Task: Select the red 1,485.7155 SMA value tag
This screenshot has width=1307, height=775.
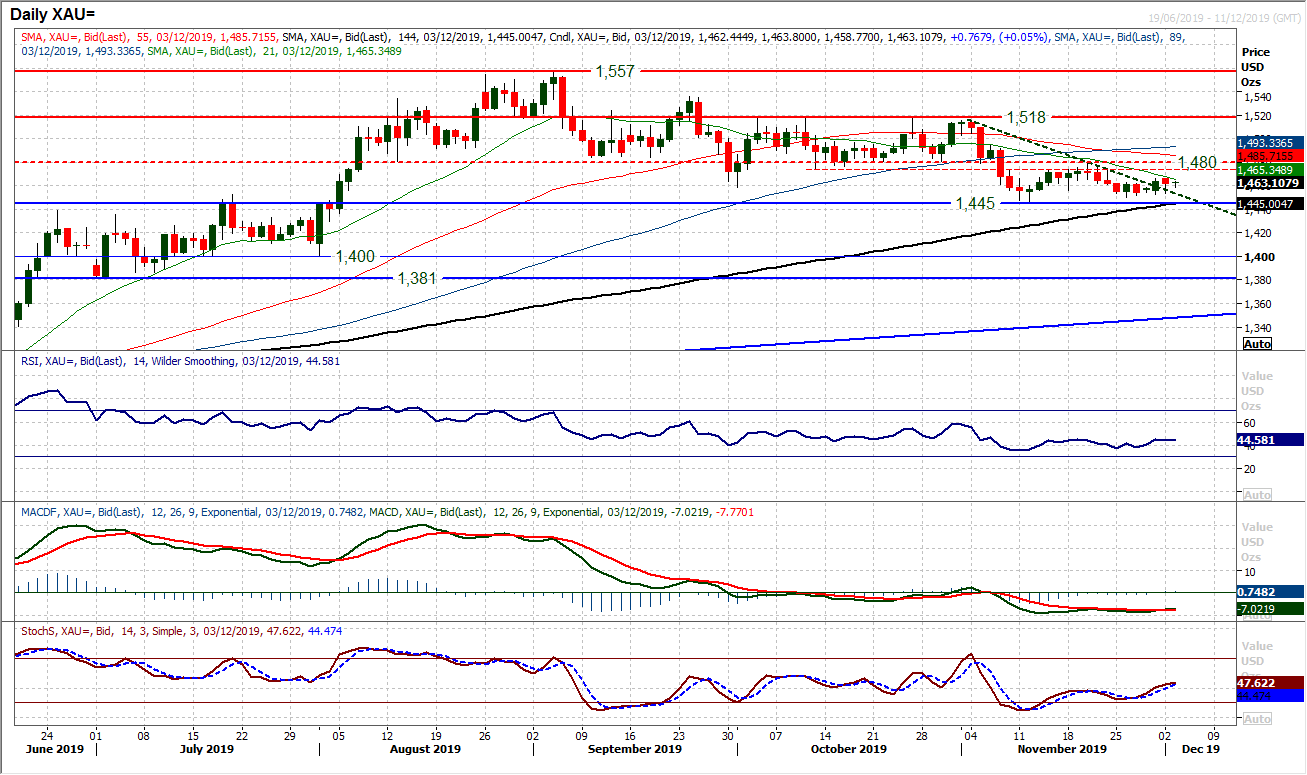Action: tap(1270, 156)
